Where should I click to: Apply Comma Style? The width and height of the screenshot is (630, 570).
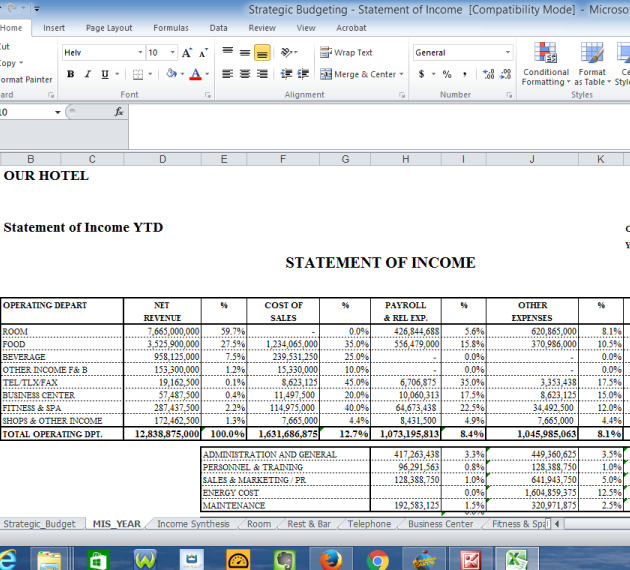coord(465,74)
